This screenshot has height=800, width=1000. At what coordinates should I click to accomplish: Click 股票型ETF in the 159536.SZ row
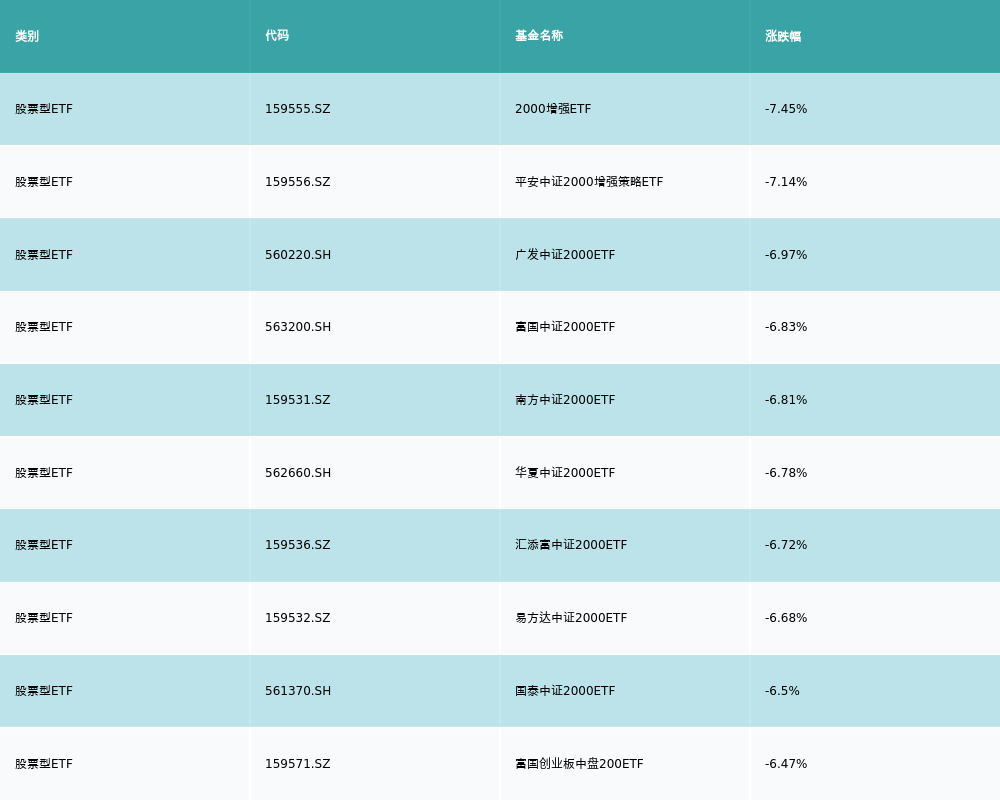44,545
